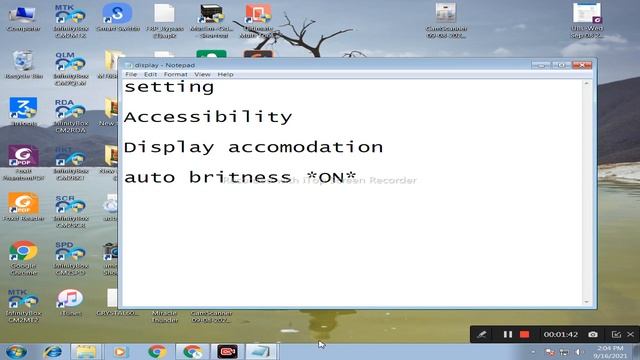
Task: Select the Google Chrome desktop icon
Action: point(23,258)
